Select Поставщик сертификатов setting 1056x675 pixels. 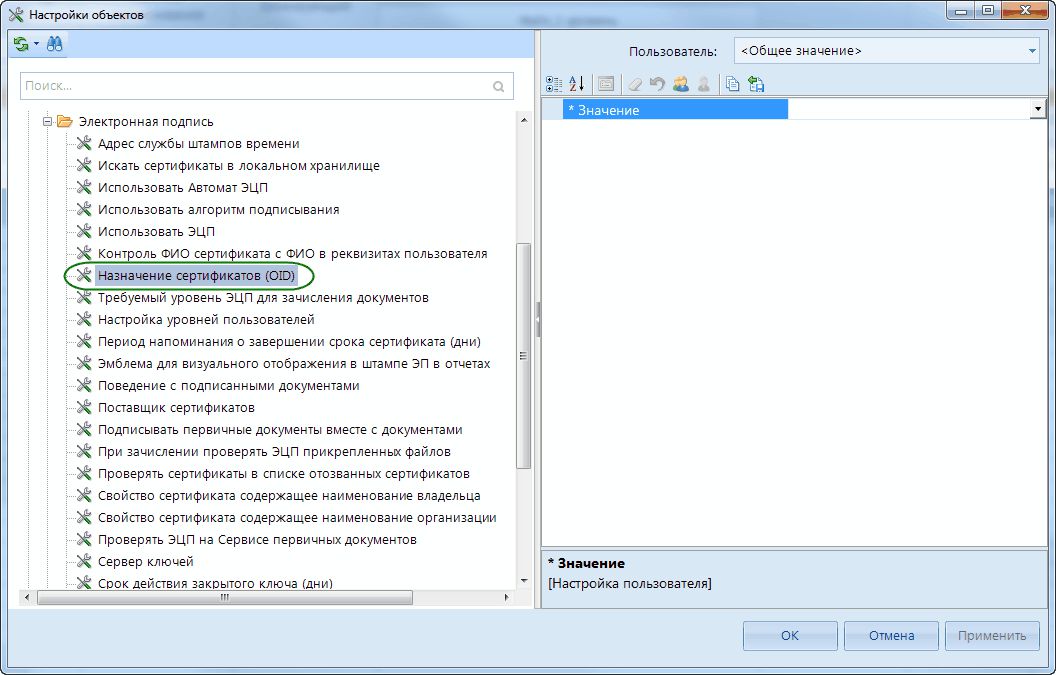[x=176, y=408]
